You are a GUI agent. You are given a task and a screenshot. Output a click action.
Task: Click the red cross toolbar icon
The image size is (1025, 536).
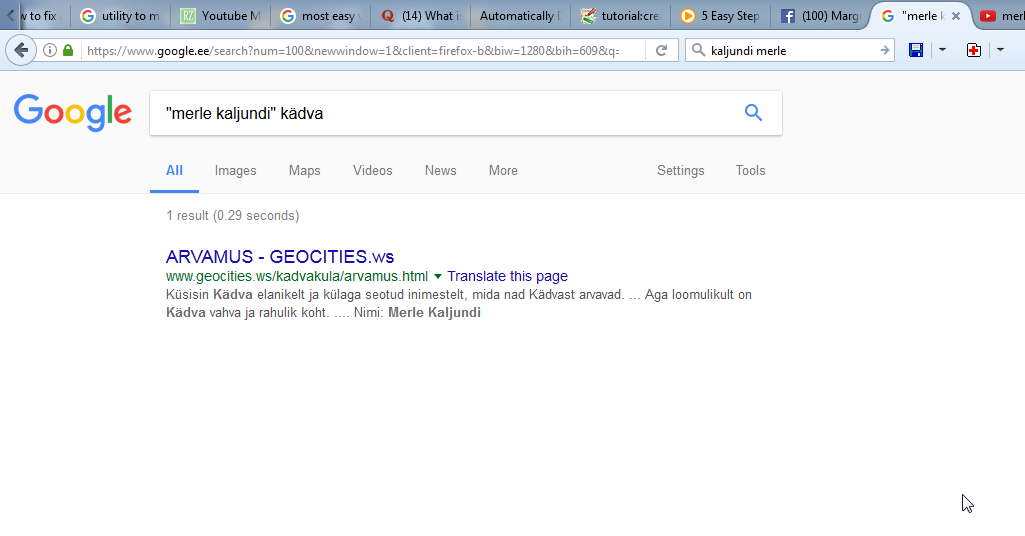[x=974, y=50]
